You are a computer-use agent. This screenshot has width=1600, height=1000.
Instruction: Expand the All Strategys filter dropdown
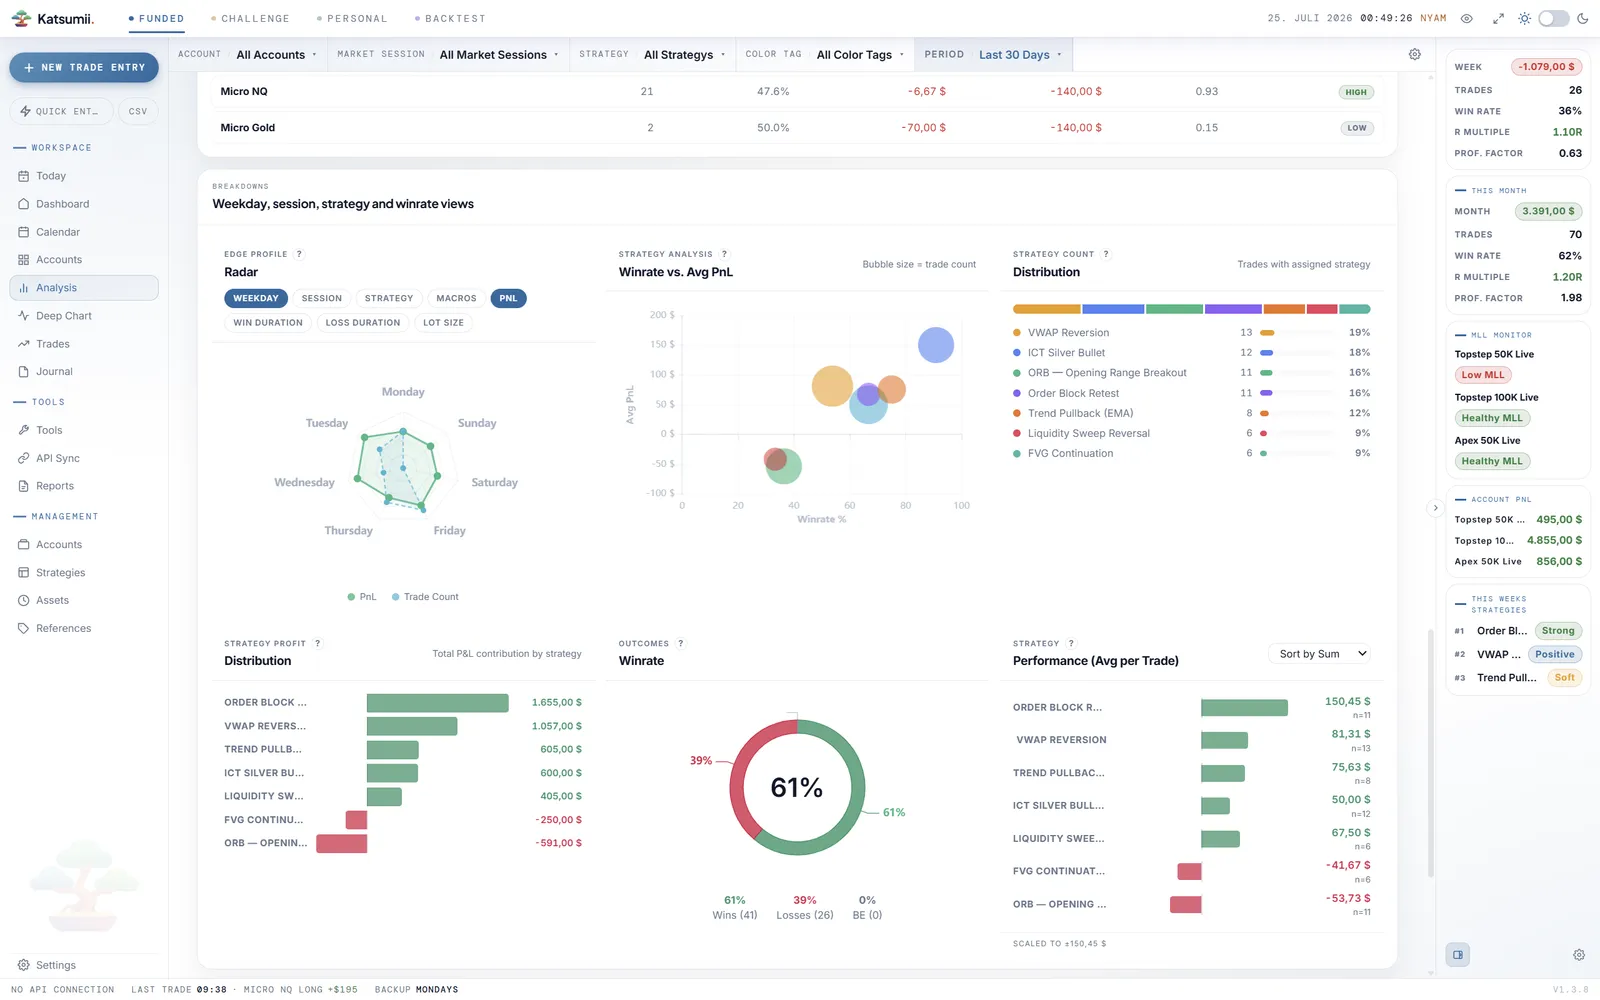coord(684,55)
